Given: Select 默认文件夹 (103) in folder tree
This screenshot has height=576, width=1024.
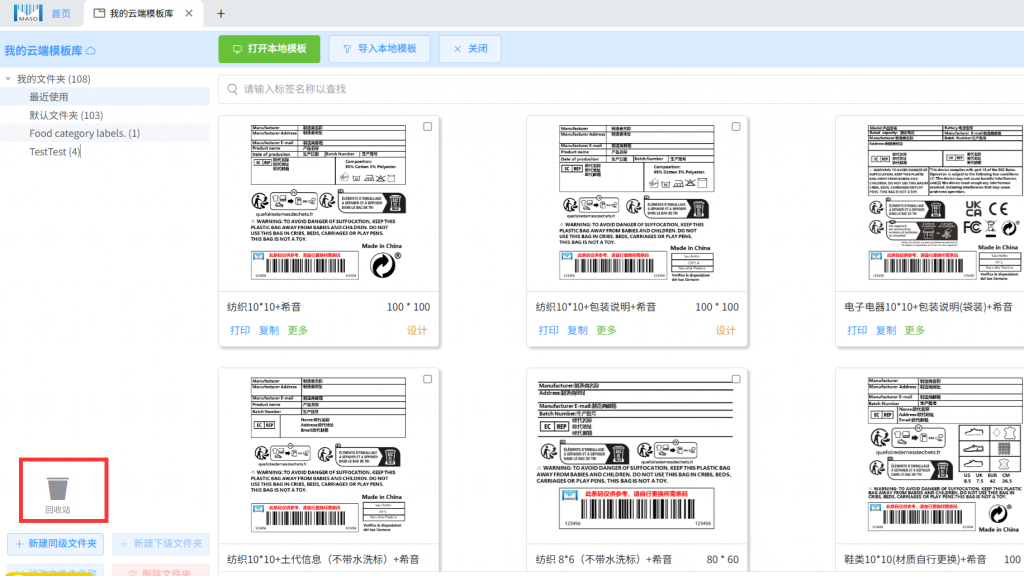Looking at the screenshot, I should [66, 115].
